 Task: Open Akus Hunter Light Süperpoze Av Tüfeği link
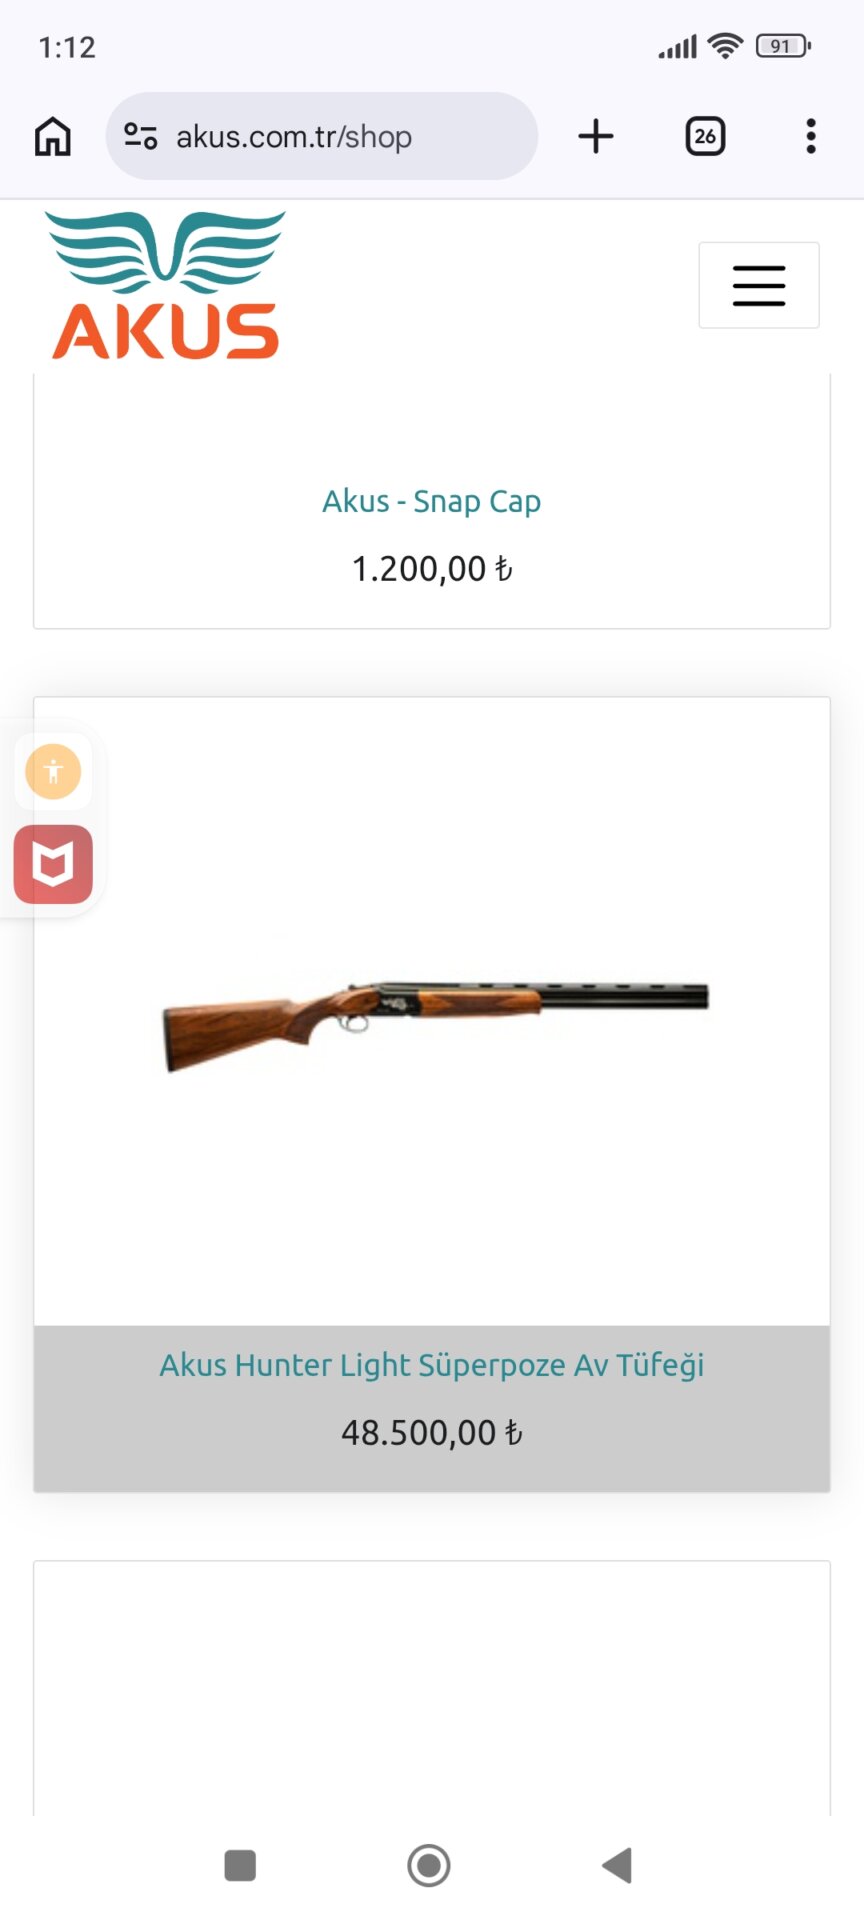tap(431, 1365)
